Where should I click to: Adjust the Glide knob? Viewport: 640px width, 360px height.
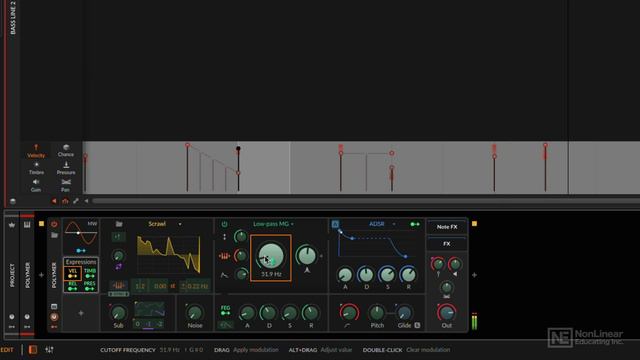click(x=404, y=313)
